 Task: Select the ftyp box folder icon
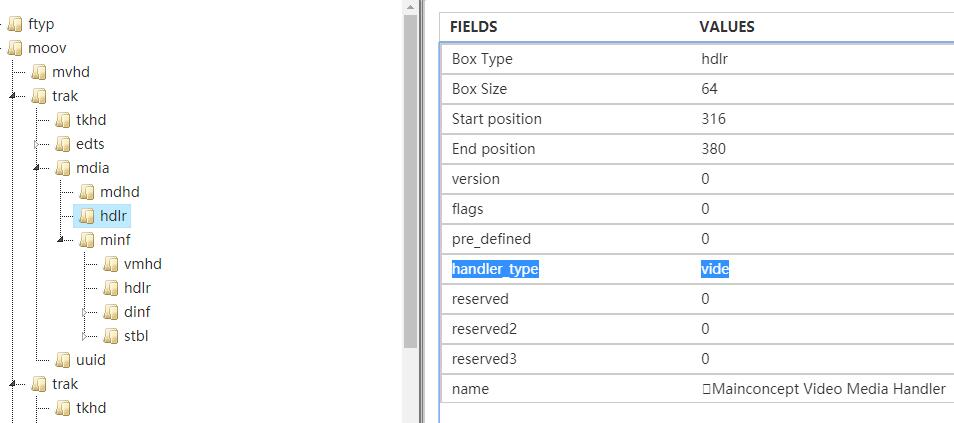[15, 24]
